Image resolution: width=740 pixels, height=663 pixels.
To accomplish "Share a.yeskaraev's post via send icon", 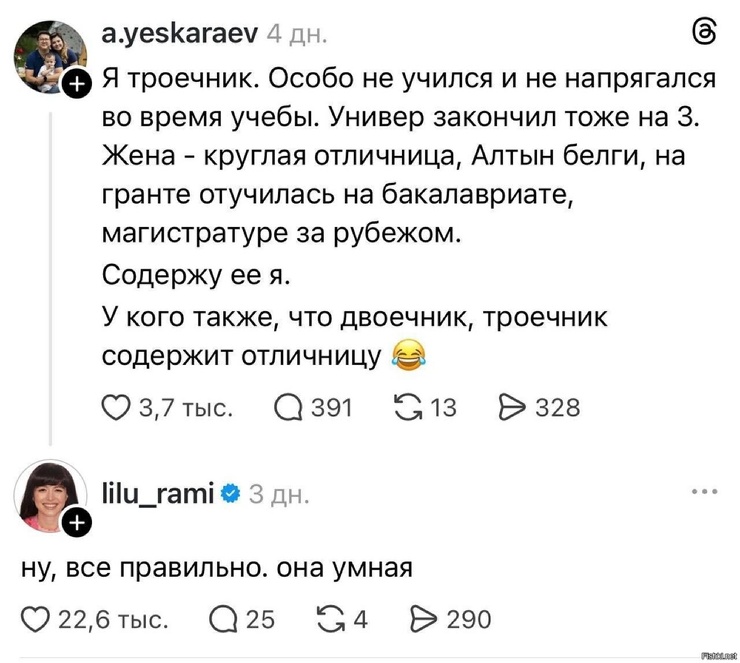I will 511,407.
